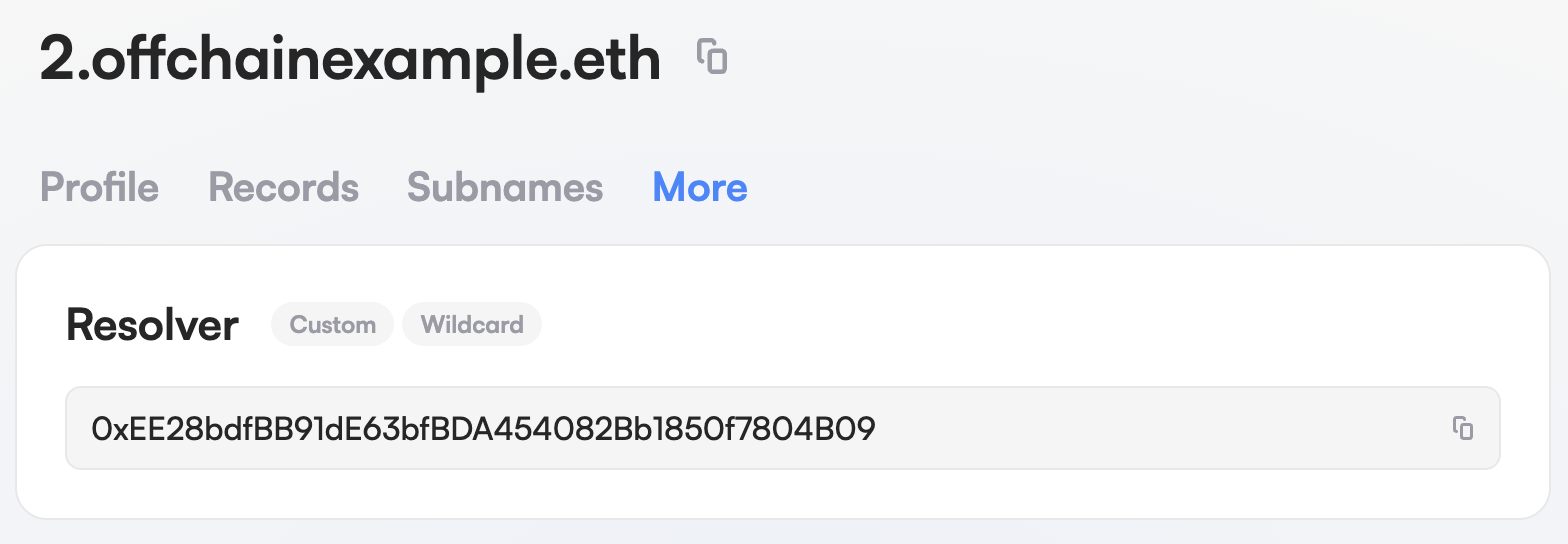Select the 0xEE28bdf… address text

[483, 429]
